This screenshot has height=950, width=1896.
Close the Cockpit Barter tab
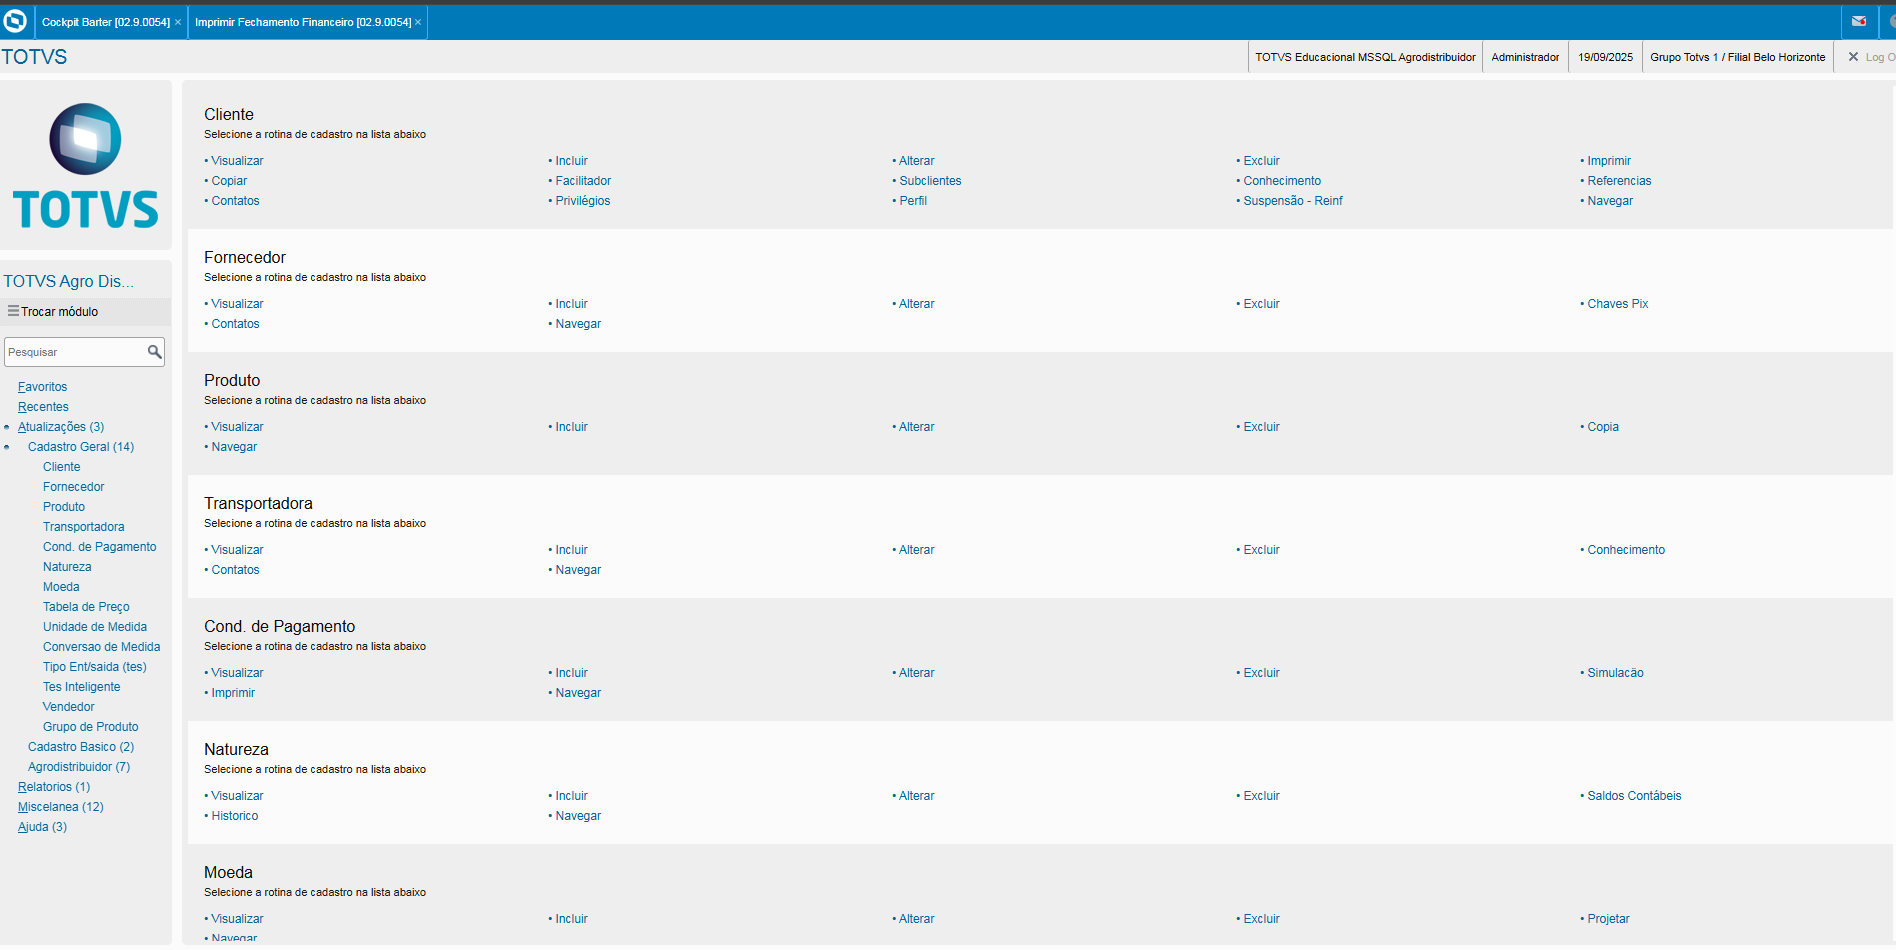tap(178, 22)
